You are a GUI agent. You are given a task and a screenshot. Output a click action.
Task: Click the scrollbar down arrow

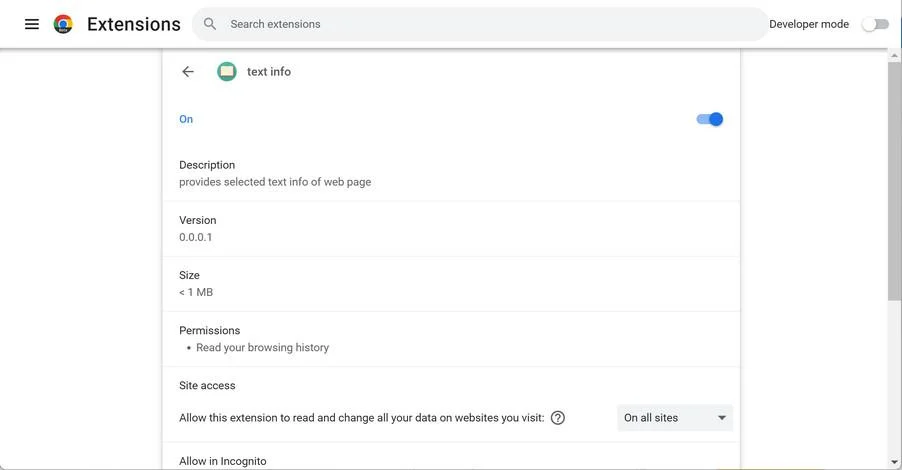pyautogui.click(x=895, y=462)
